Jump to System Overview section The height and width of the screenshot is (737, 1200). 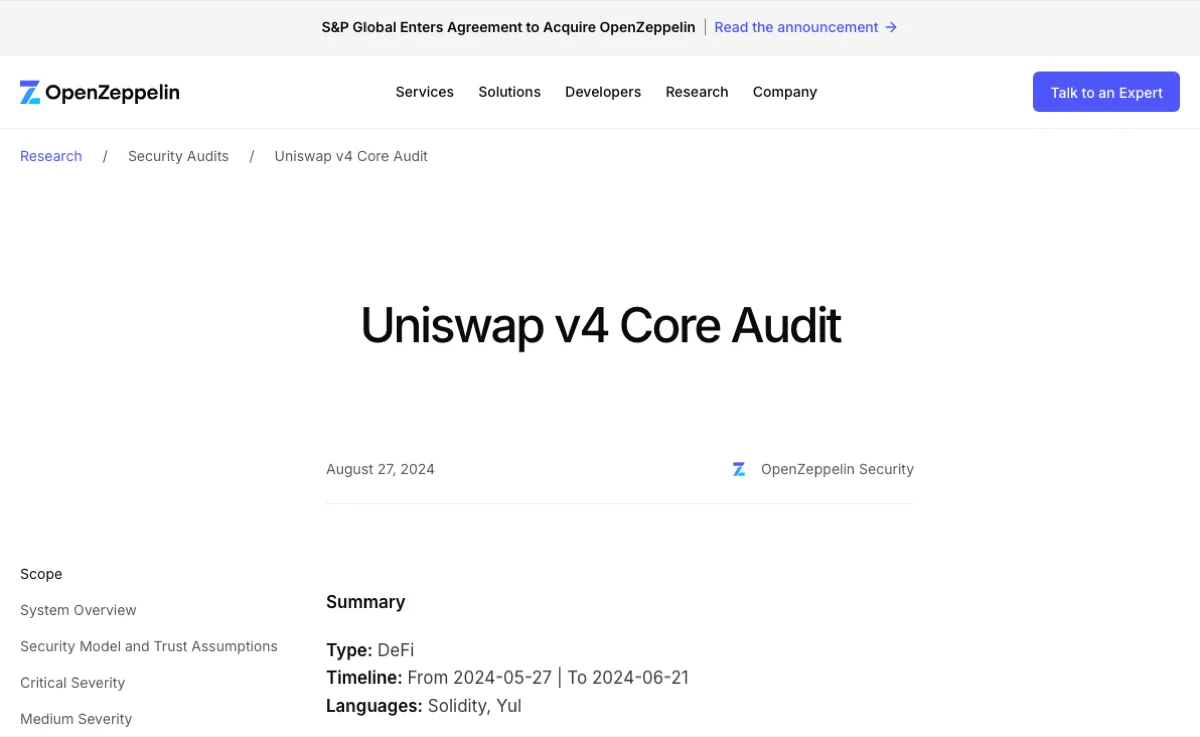point(78,610)
